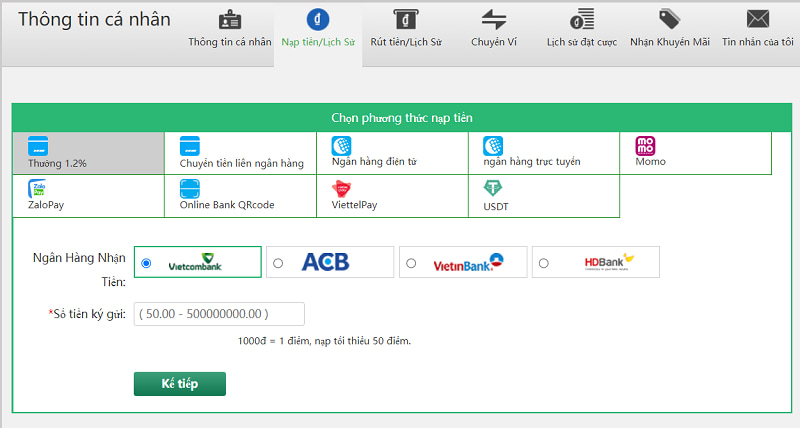Click the Chuyển Ví transfer arrows icon
Image resolution: width=800 pixels, height=428 pixels.
point(494,20)
